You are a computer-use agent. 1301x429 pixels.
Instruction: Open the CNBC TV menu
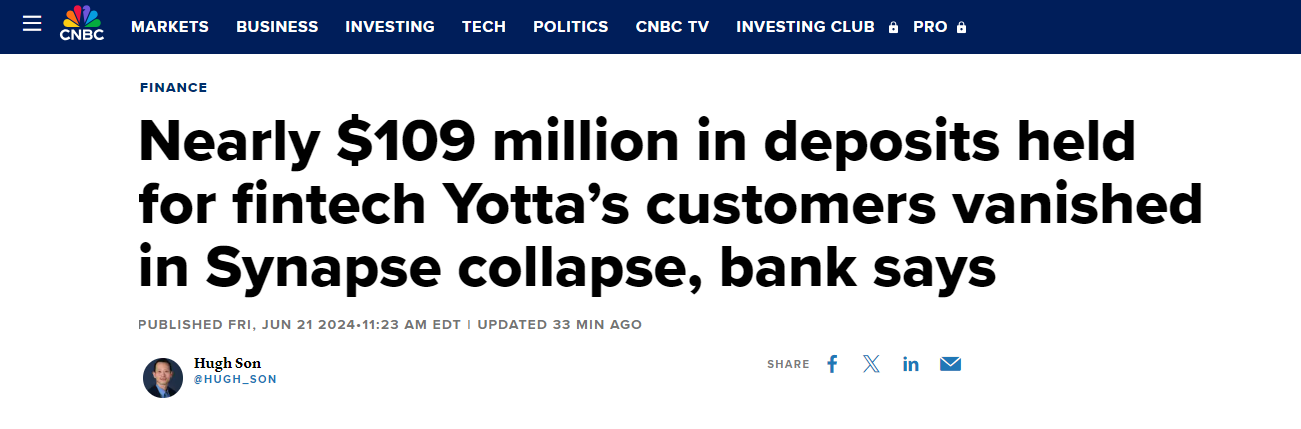[x=672, y=27]
